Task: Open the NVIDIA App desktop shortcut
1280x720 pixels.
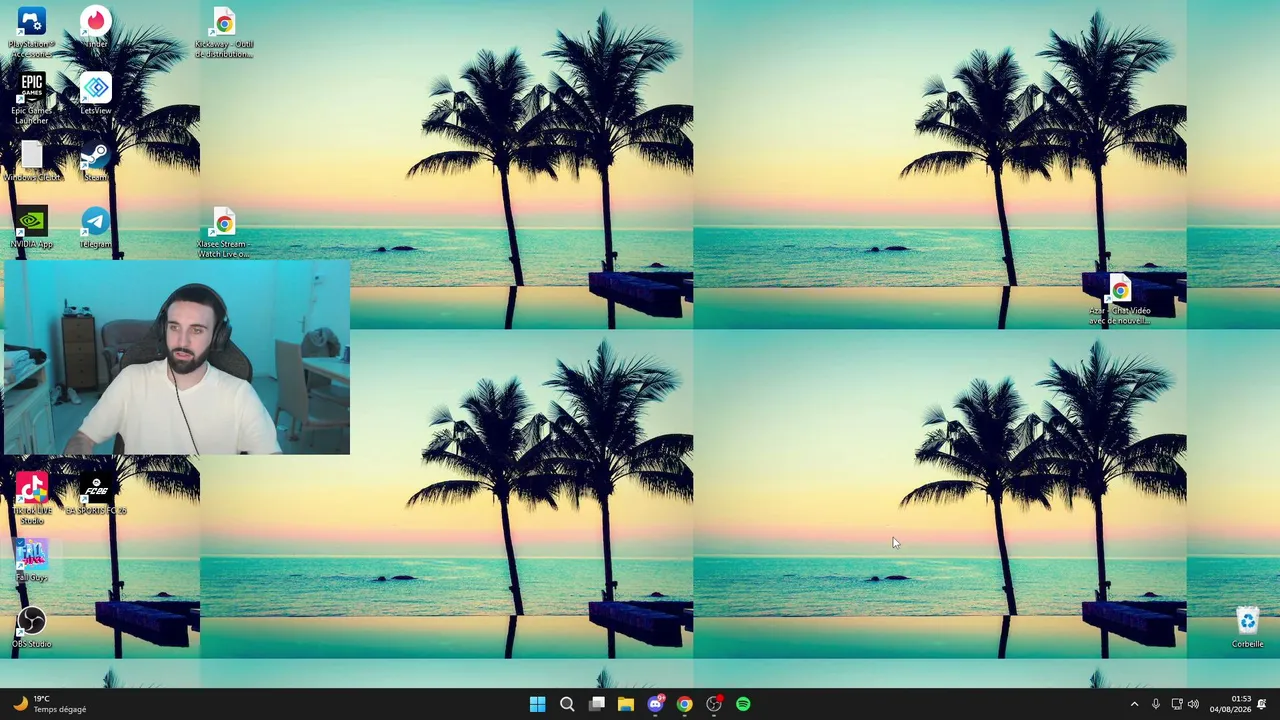Action: (x=31, y=228)
